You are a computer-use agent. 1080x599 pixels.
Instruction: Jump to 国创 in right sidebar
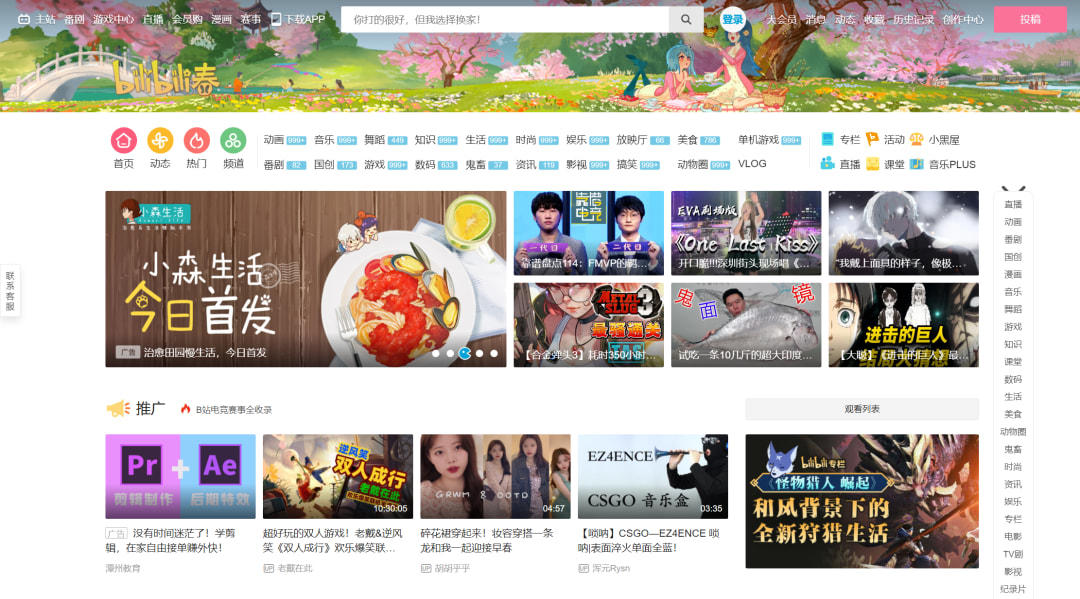[1013, 257]
